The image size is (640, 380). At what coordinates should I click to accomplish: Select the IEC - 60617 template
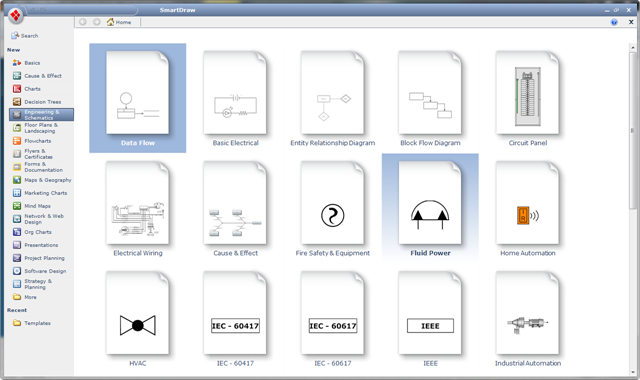coord(333,319)
